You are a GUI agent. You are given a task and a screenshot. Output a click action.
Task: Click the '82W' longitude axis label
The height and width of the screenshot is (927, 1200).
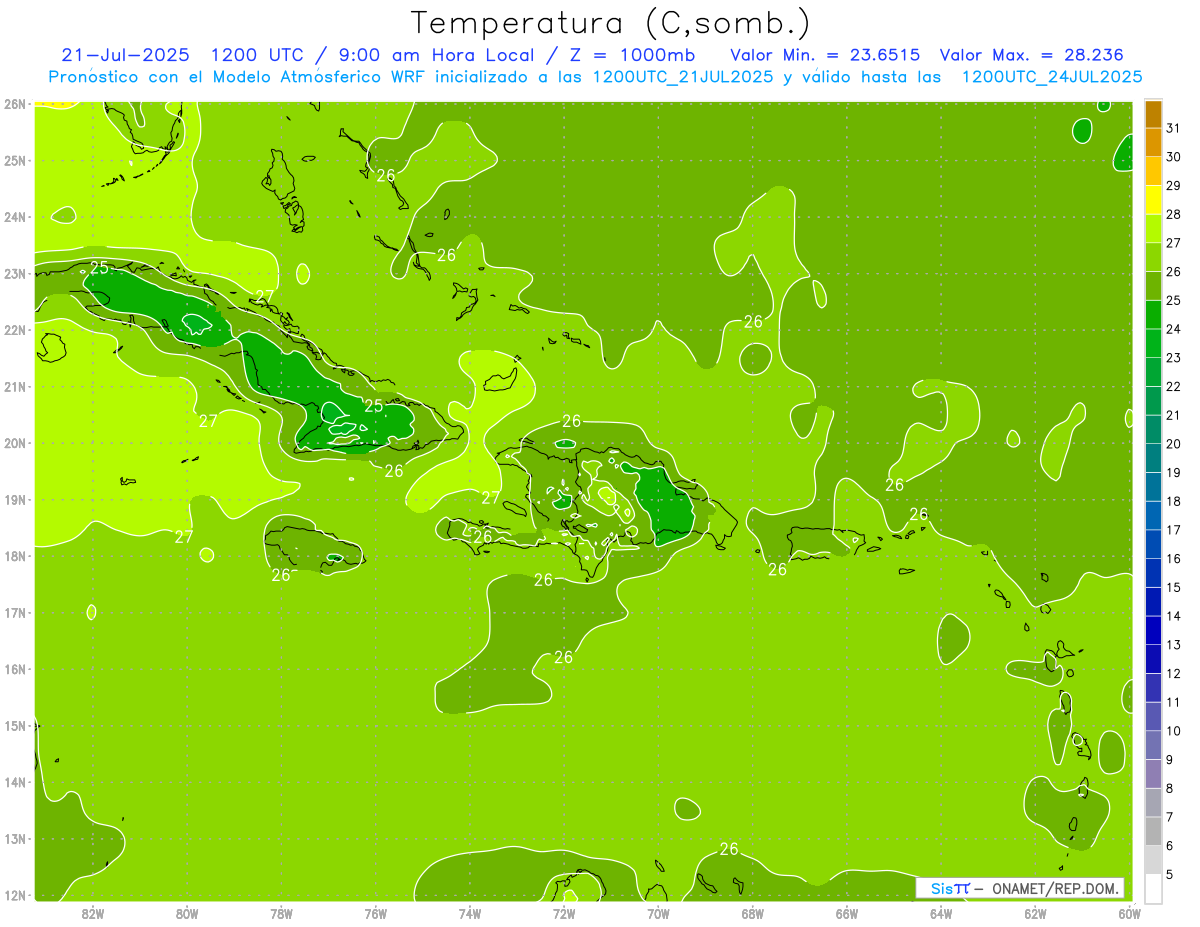92,913
